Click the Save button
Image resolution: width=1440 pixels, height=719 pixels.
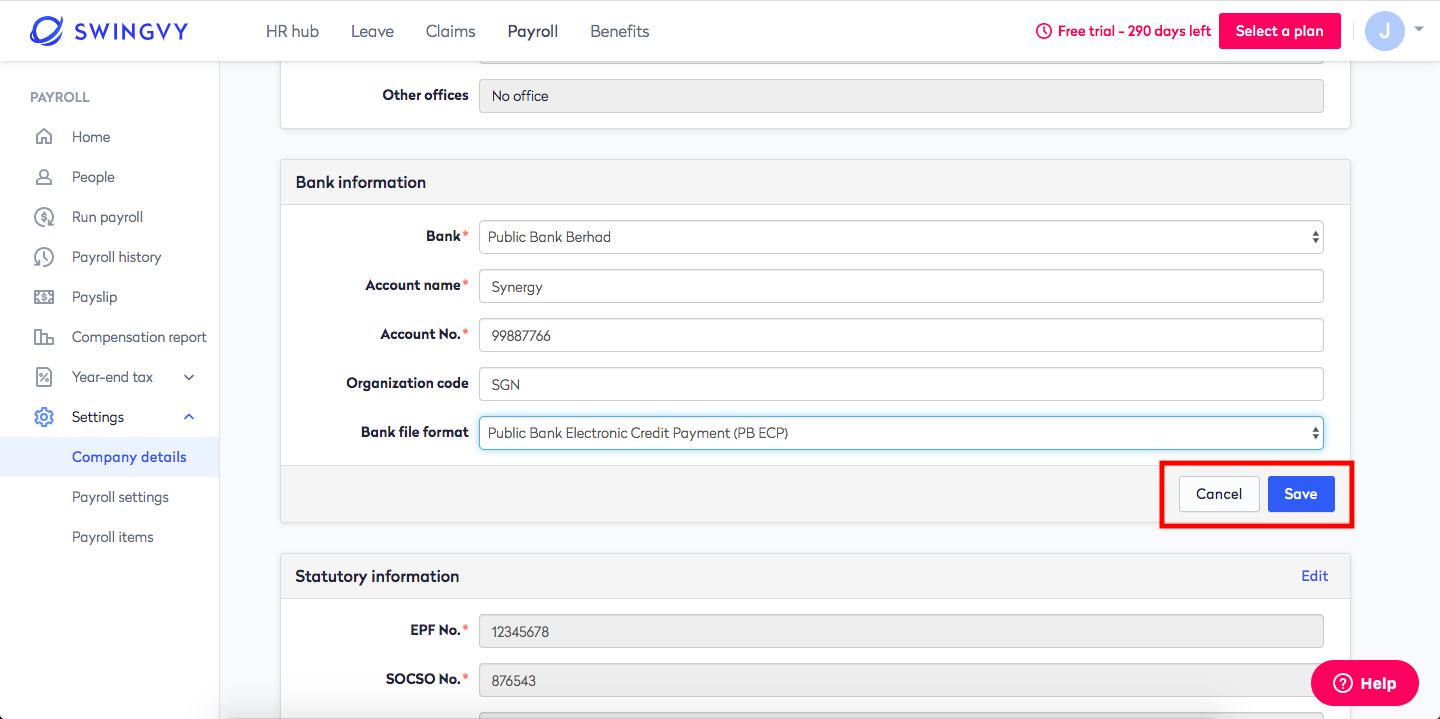tap(1301, 494)
